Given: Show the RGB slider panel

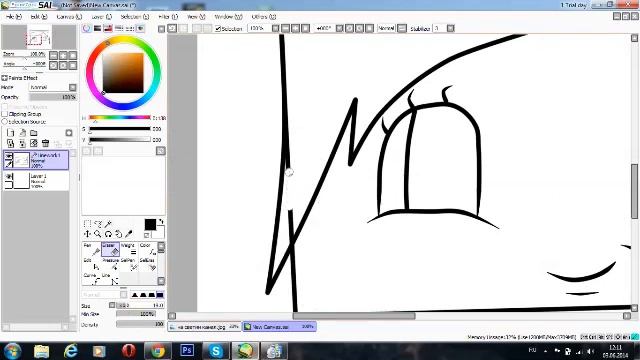Looking at the screenshot, I should click(97, 28).
